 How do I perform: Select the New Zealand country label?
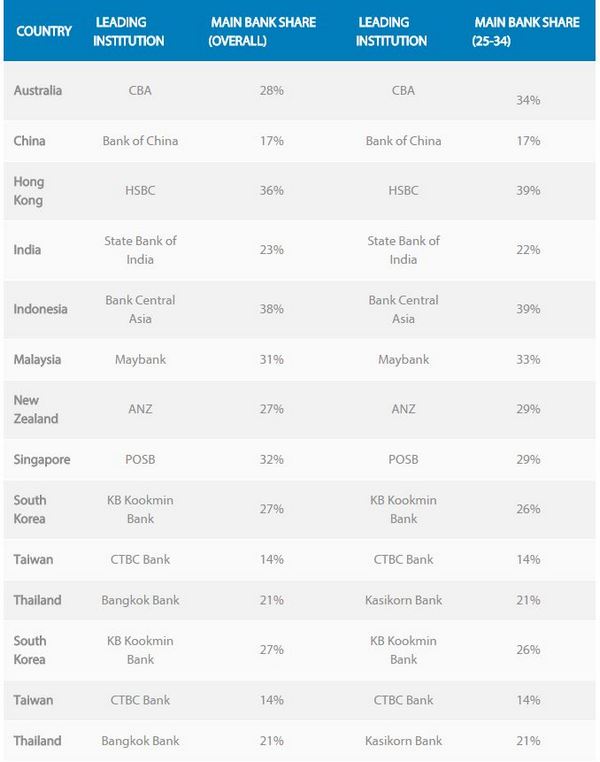coord(36,409)
